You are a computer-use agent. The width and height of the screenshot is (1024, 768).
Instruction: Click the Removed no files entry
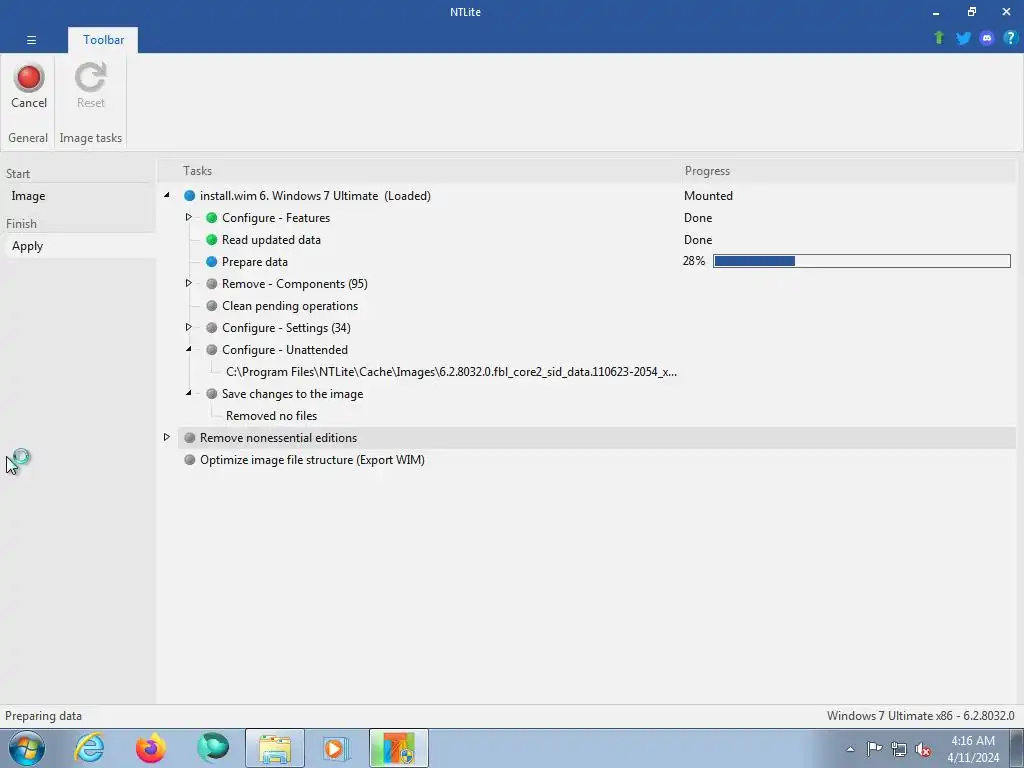[271, 416]
